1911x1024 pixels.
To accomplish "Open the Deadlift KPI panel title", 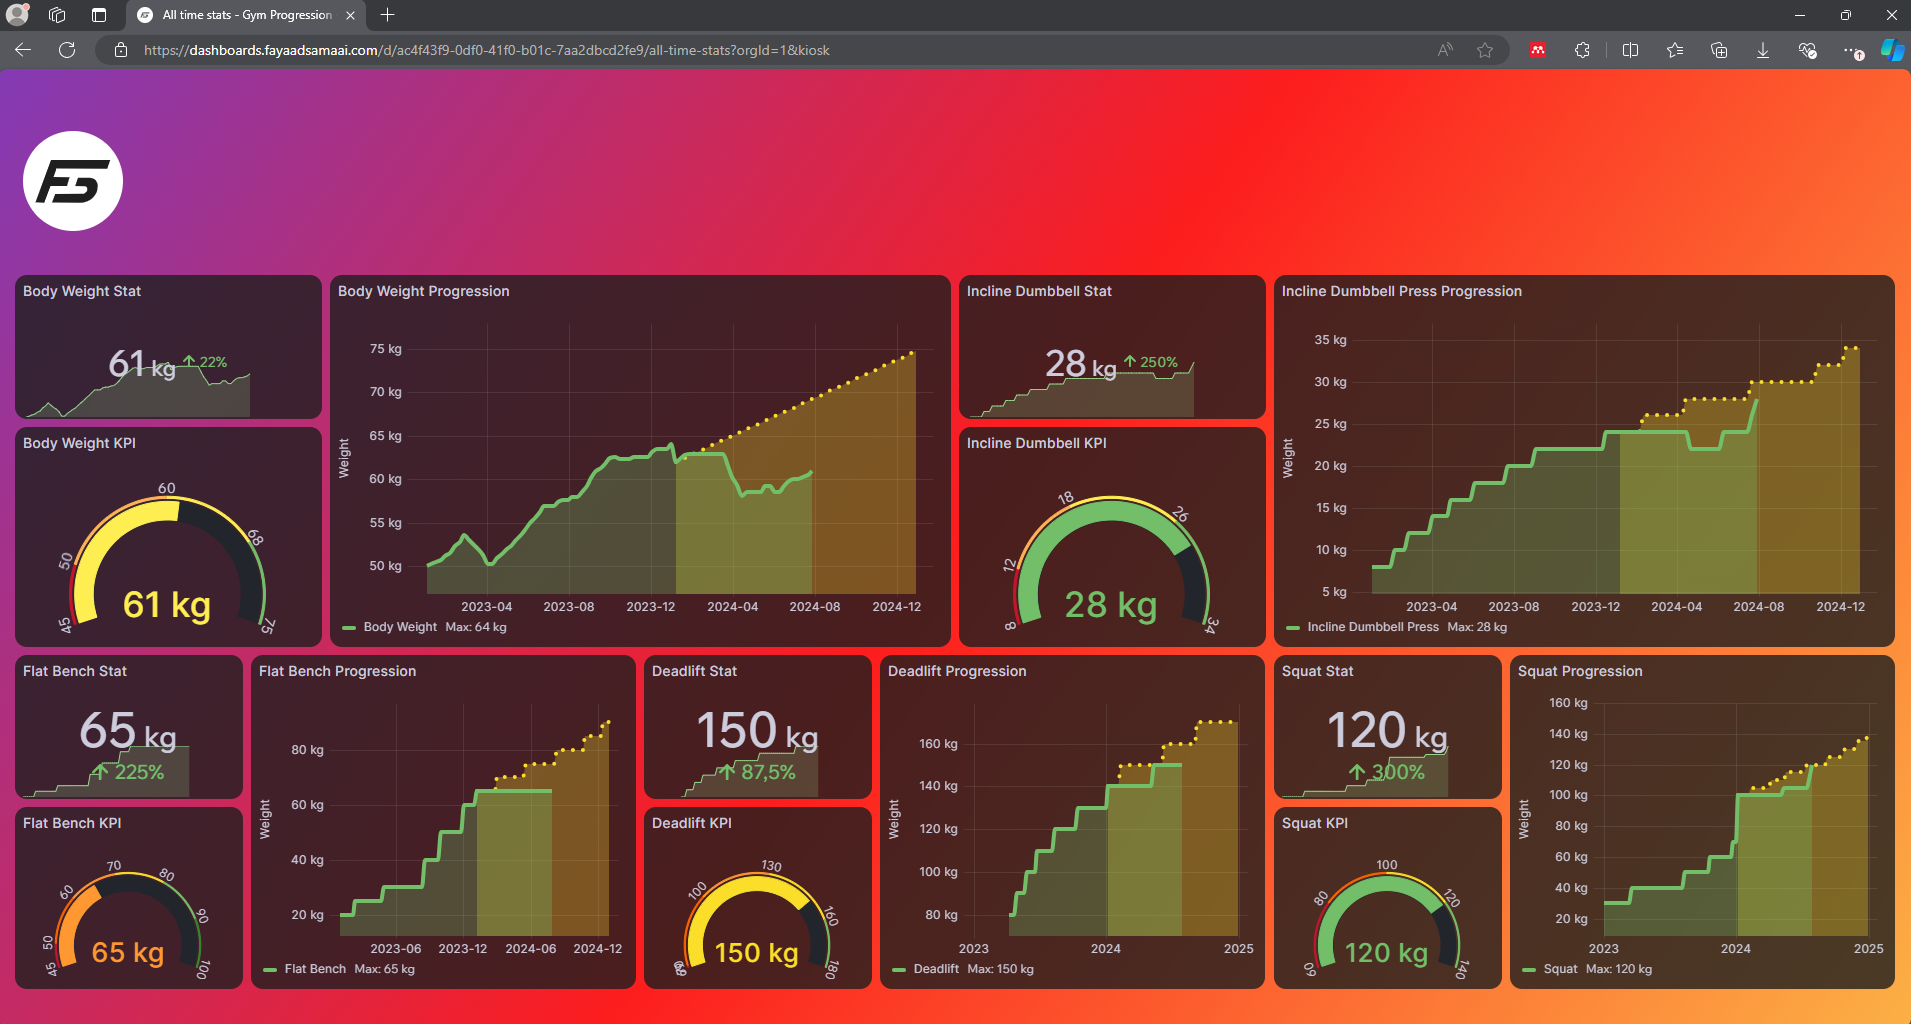I will 691,823.
